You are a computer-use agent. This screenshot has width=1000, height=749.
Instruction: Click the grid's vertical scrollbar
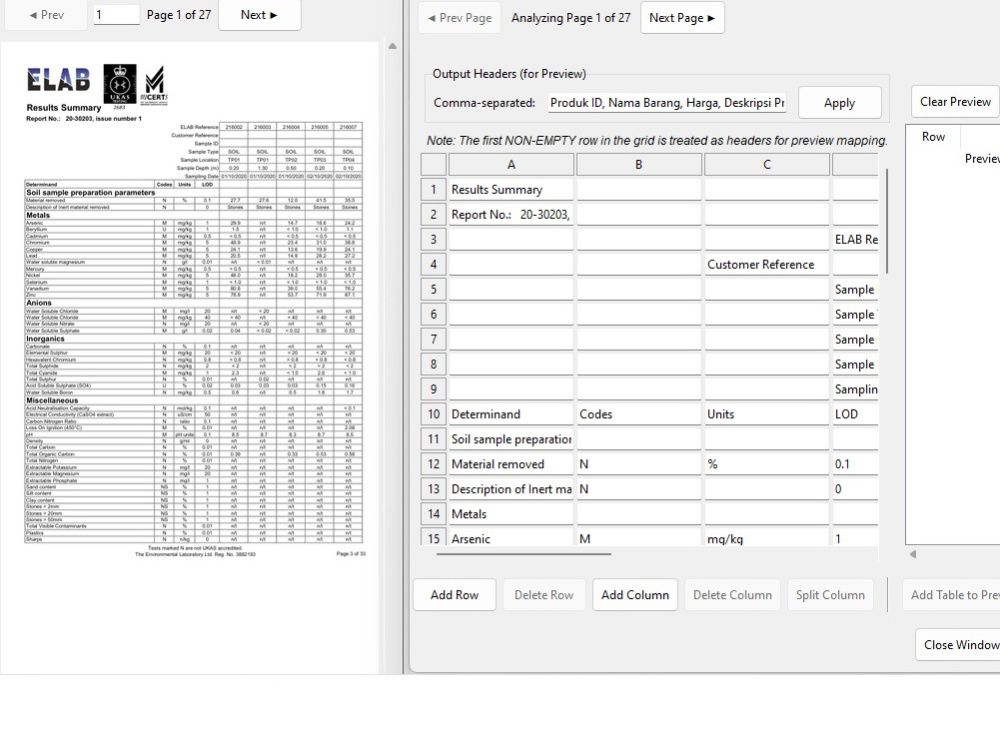(x=886, y=221)
